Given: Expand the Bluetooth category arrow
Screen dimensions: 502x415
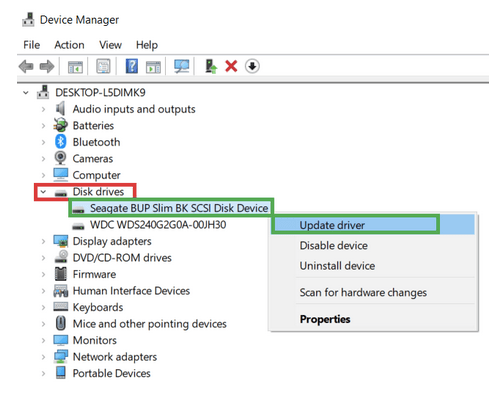Looking at the screenshot, I should (43, 142).
